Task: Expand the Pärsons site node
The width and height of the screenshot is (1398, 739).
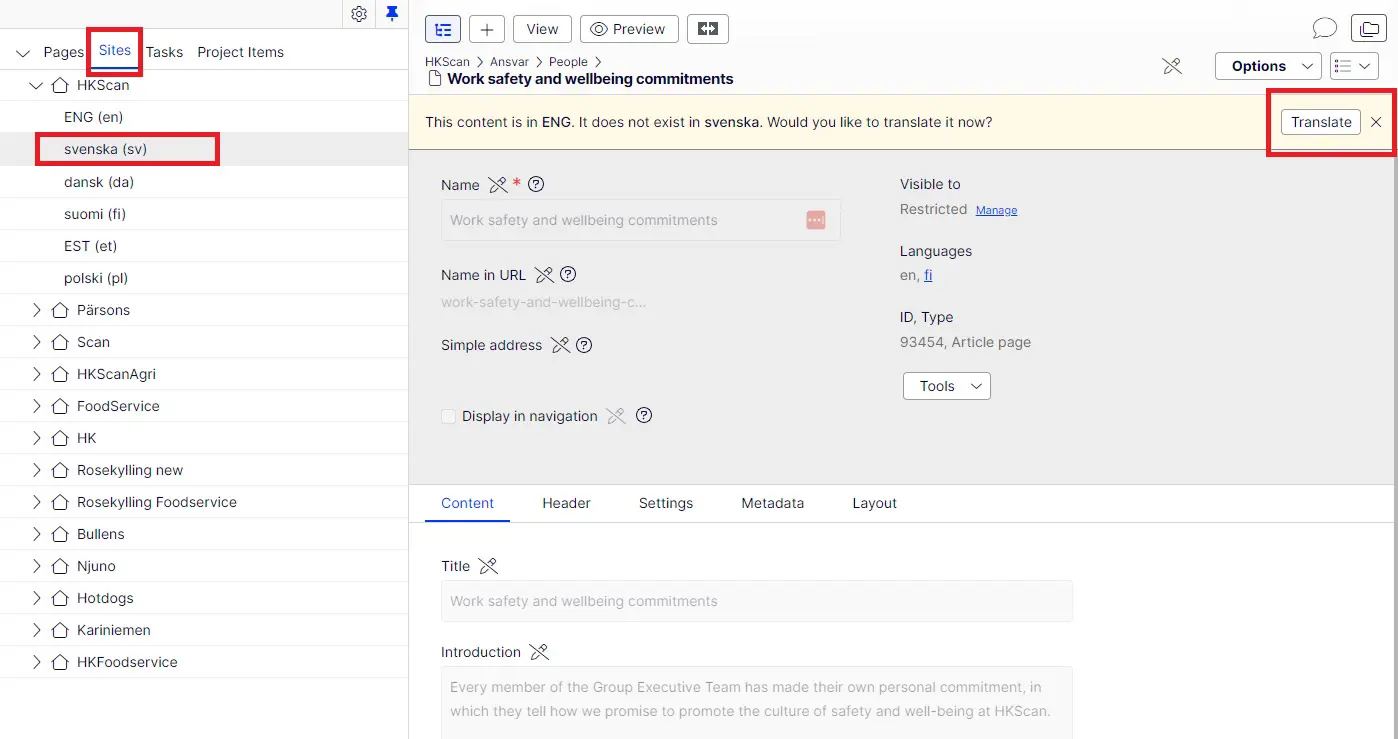Action: pos(37,310)
